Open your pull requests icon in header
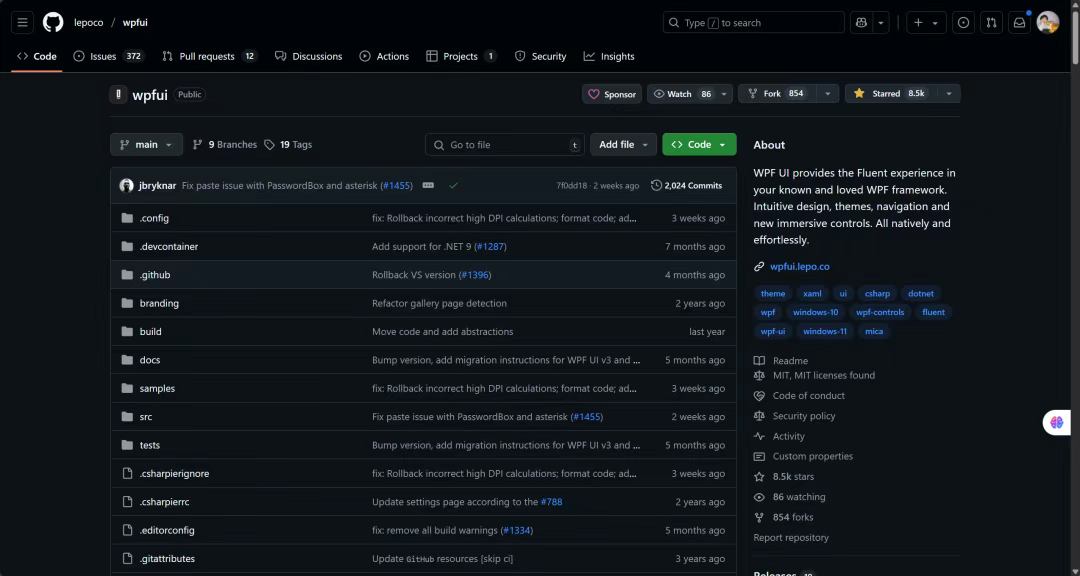Image resolution: width=1080 pixels, height=576 pixels. click(x=991, y=23)
